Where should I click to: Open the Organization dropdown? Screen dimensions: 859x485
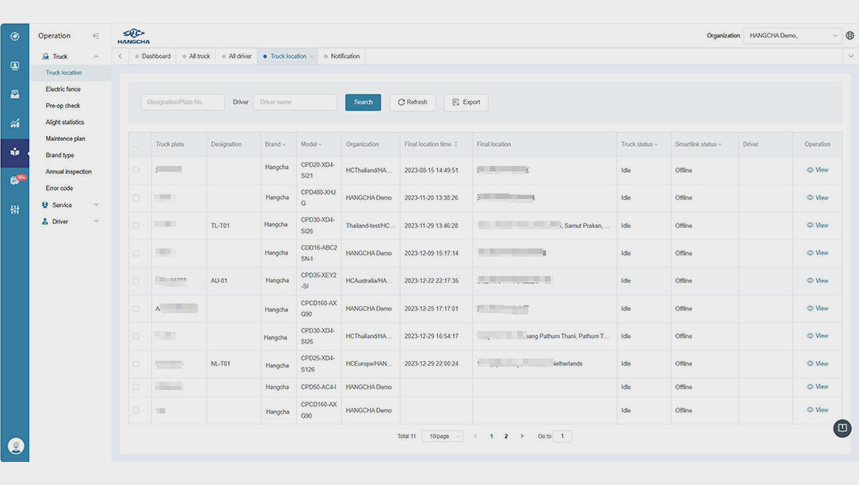click(x=792, y=36)
